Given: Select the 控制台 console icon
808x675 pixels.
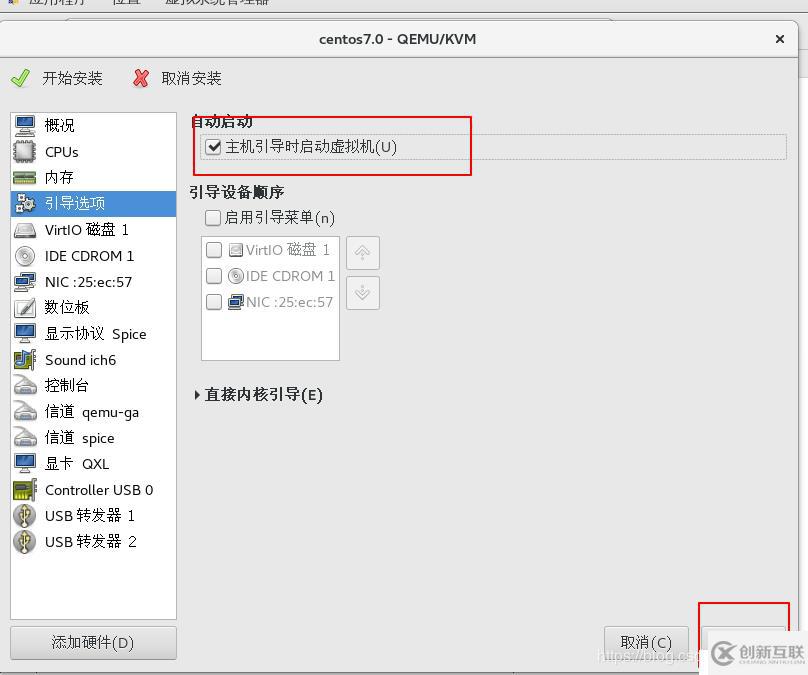Looking at the screenshot, I should (25, 385).
